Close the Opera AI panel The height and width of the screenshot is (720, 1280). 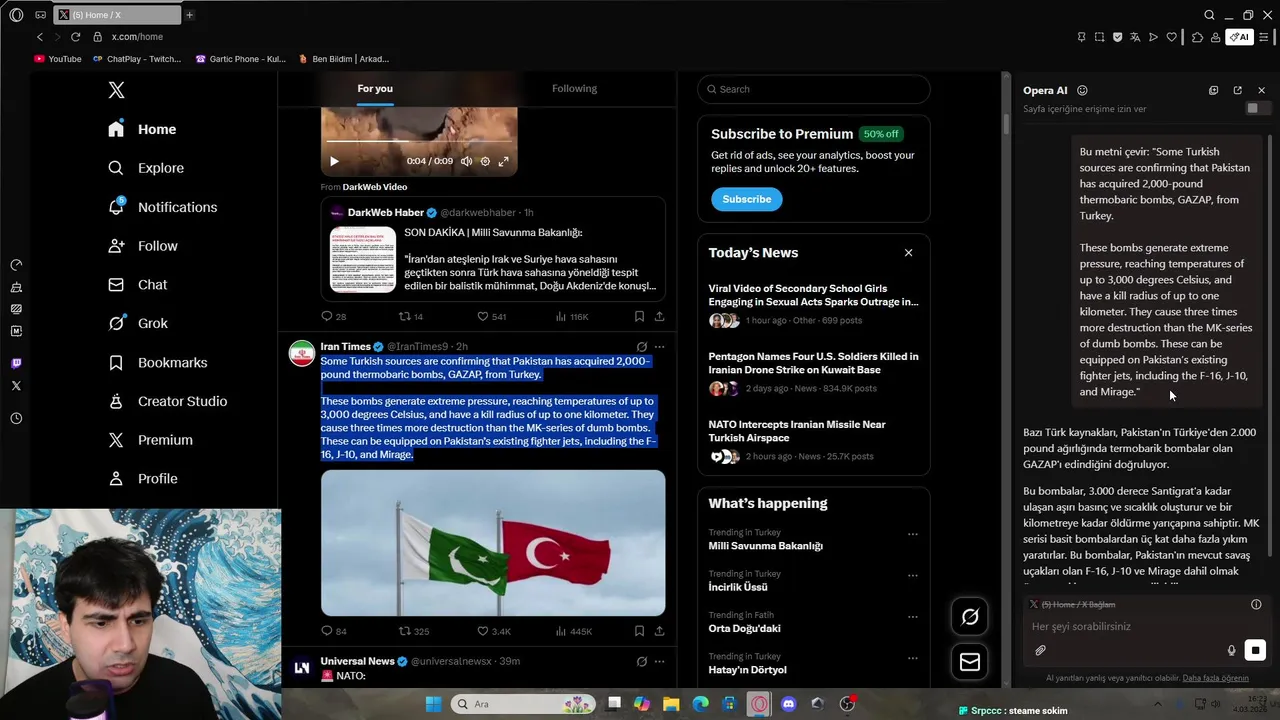pyautogui.click(x=1261, y=90)
